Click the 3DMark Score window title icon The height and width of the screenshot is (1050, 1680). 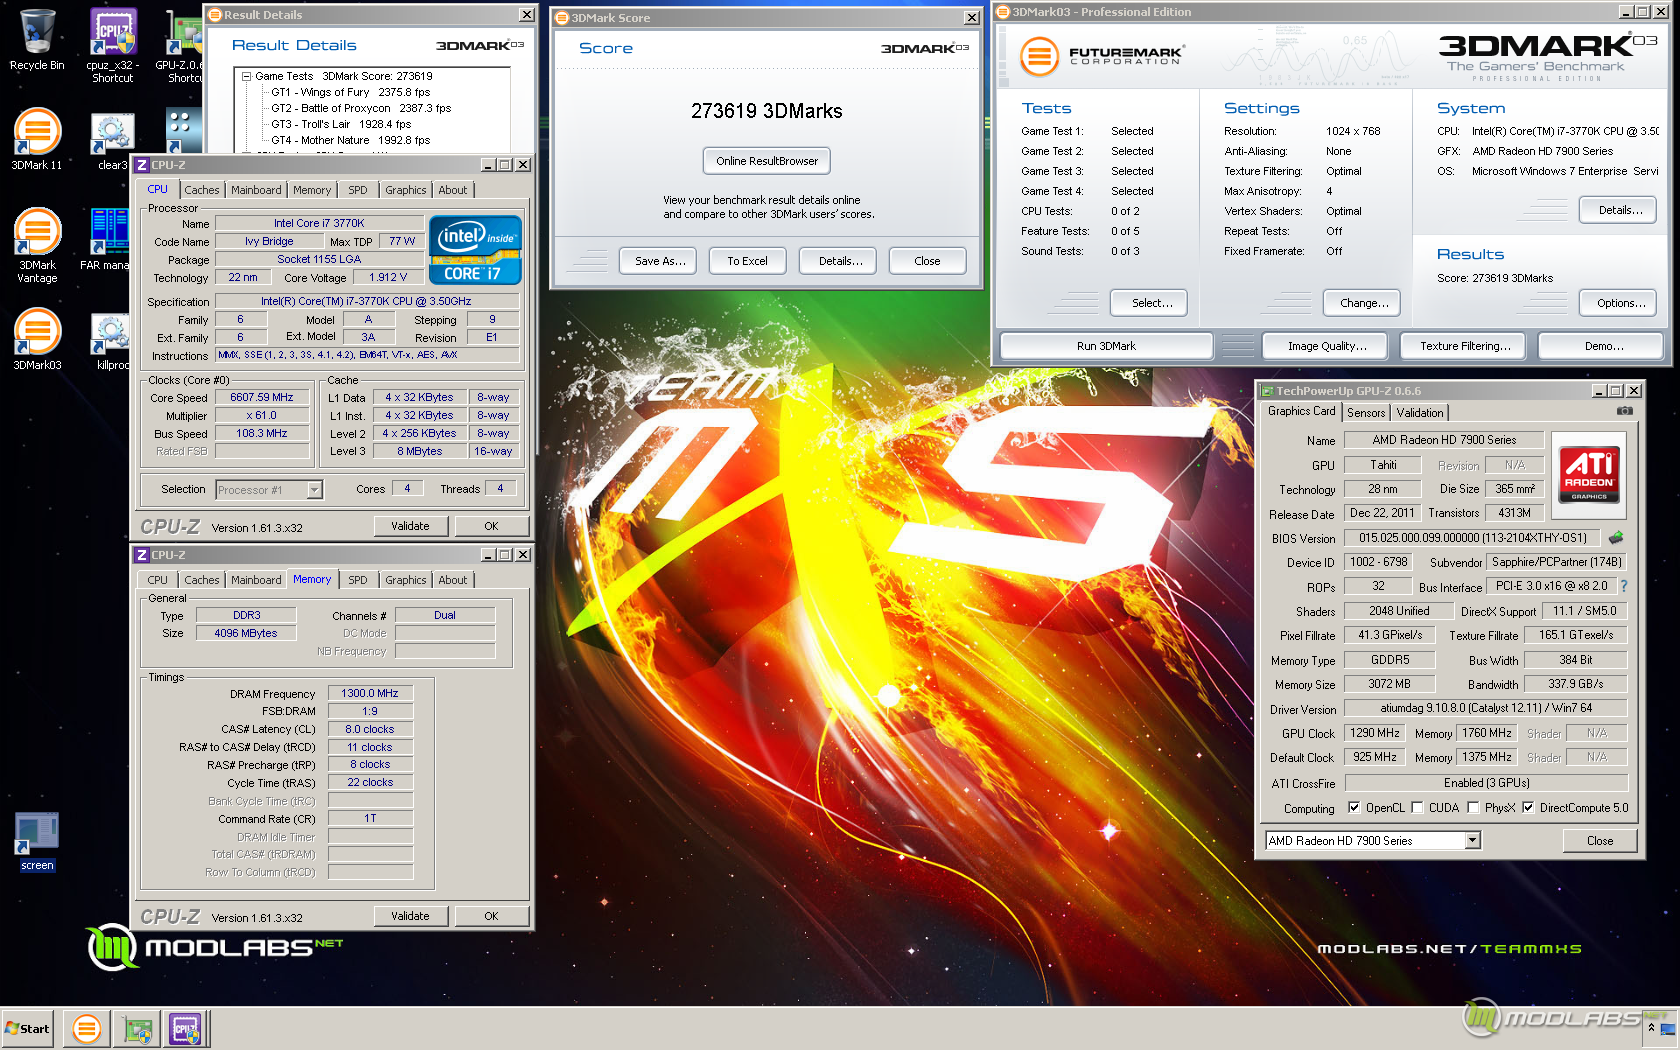562,18
